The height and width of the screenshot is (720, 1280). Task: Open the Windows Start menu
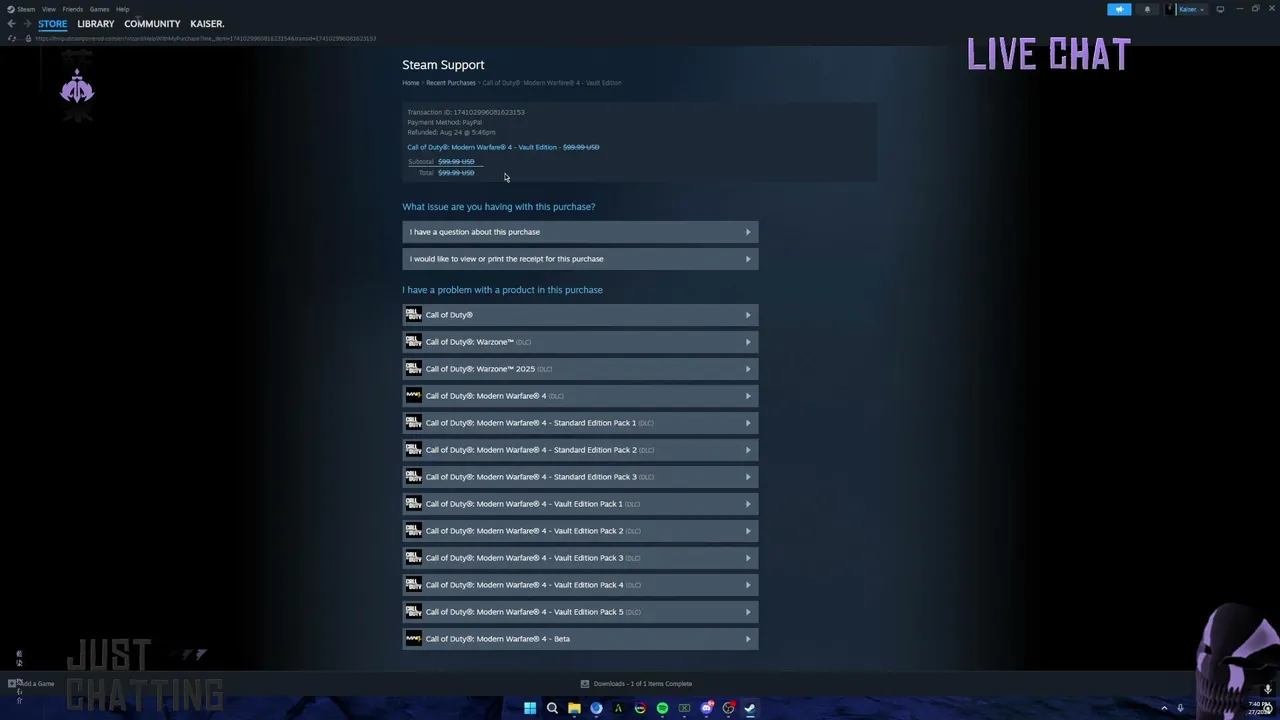pos(530,708)
